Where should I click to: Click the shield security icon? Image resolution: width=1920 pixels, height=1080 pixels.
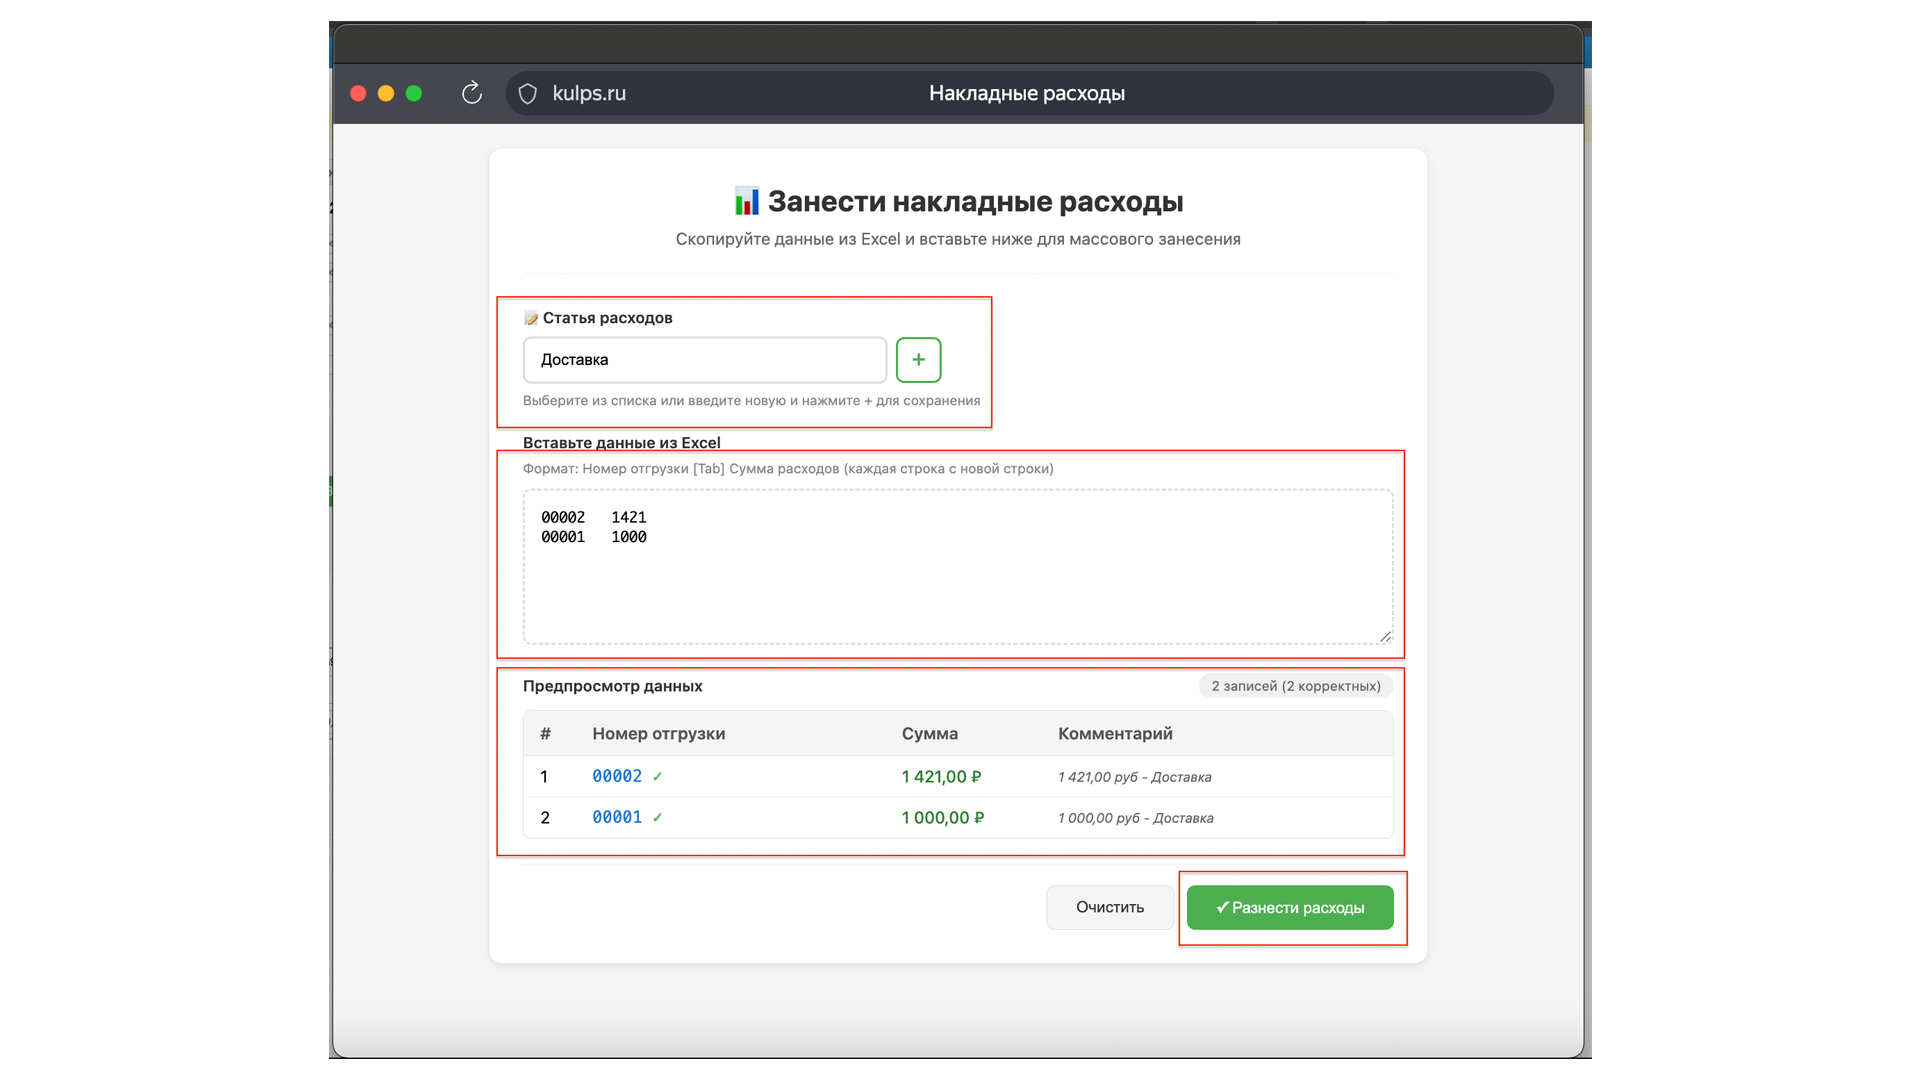[528, 93]
